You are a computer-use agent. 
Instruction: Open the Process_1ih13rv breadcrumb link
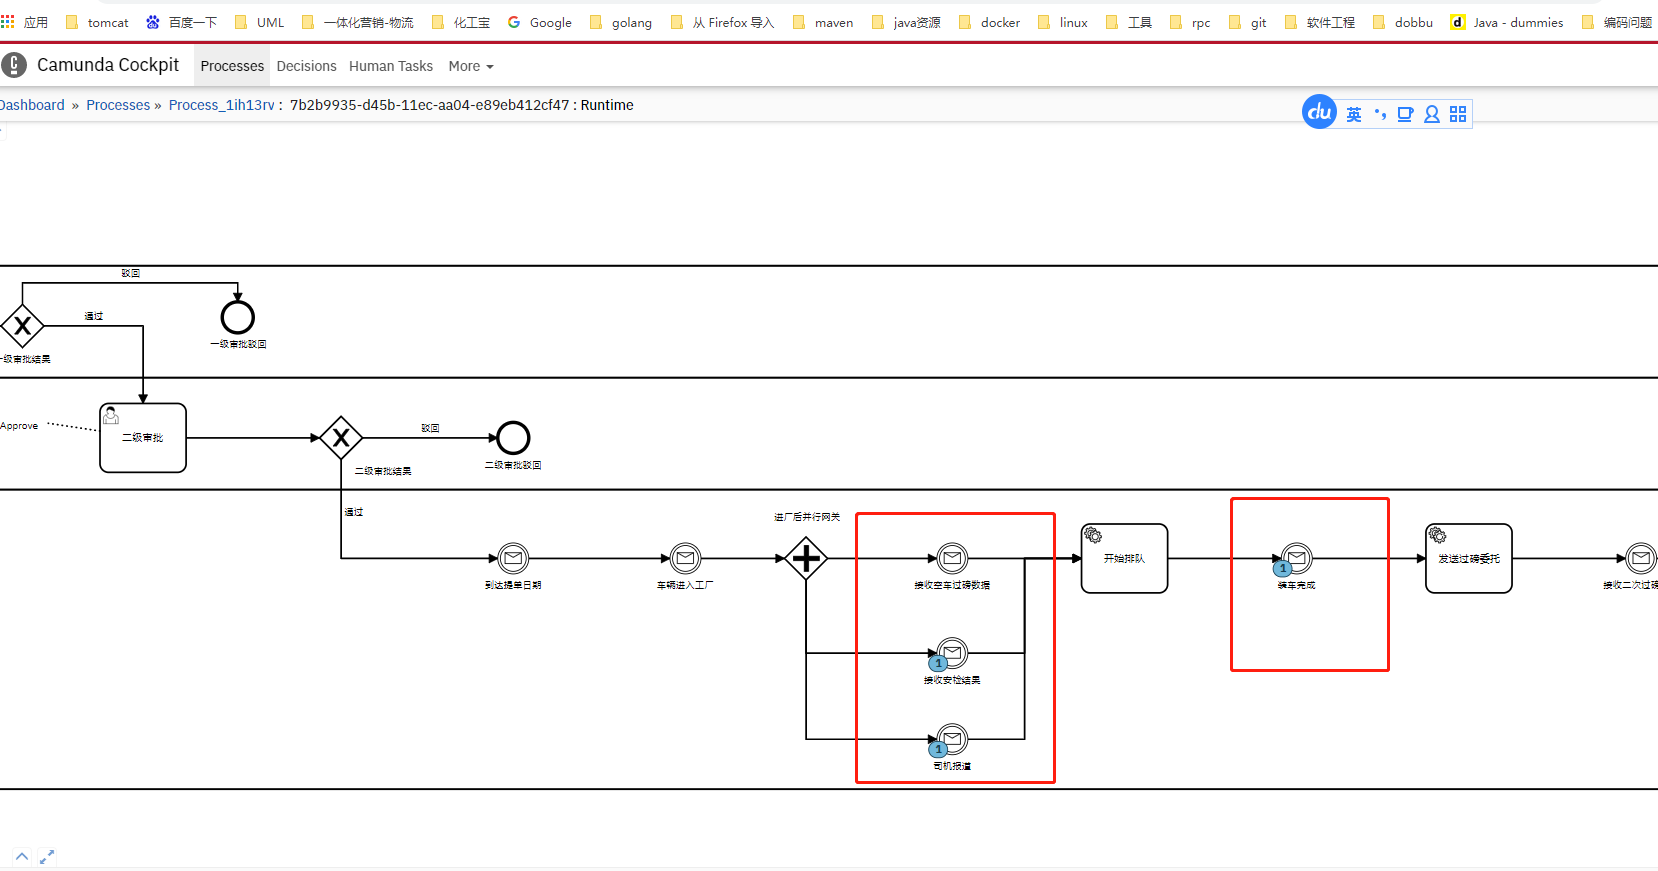pyautogui.click(x=221, y=105)
